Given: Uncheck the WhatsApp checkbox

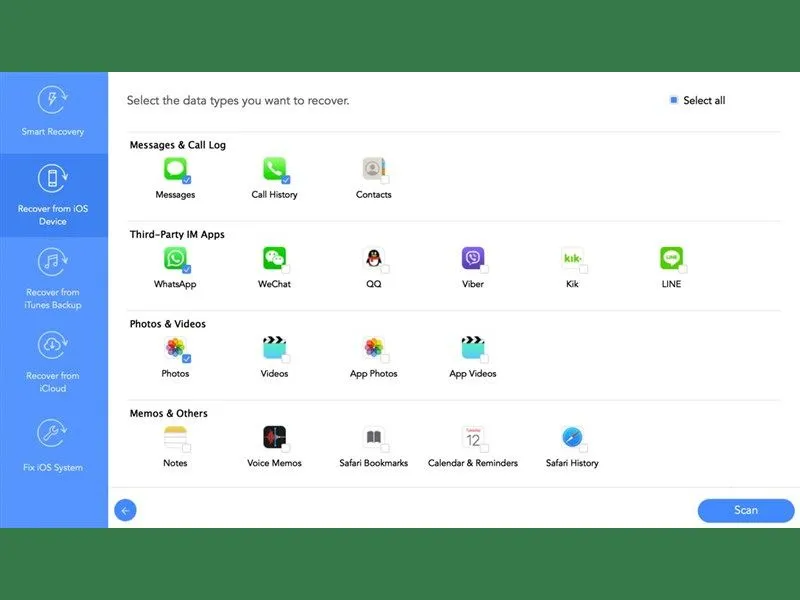Looking at the screenshot, I should tap(187, 269).
